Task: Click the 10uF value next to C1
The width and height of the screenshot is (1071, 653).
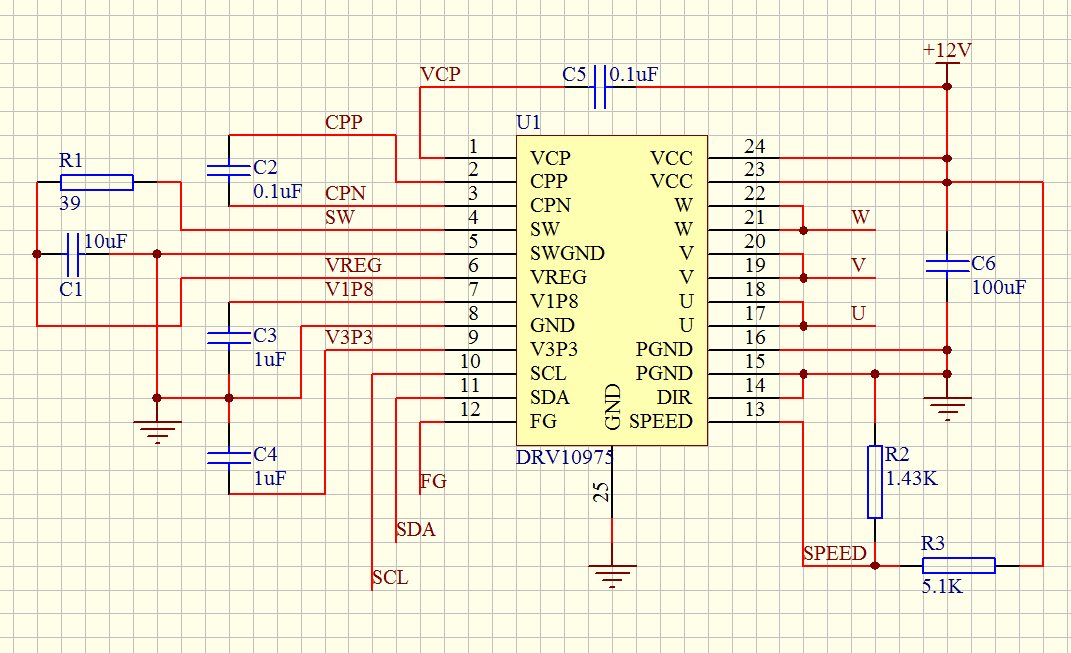Action: pos(105,241)
